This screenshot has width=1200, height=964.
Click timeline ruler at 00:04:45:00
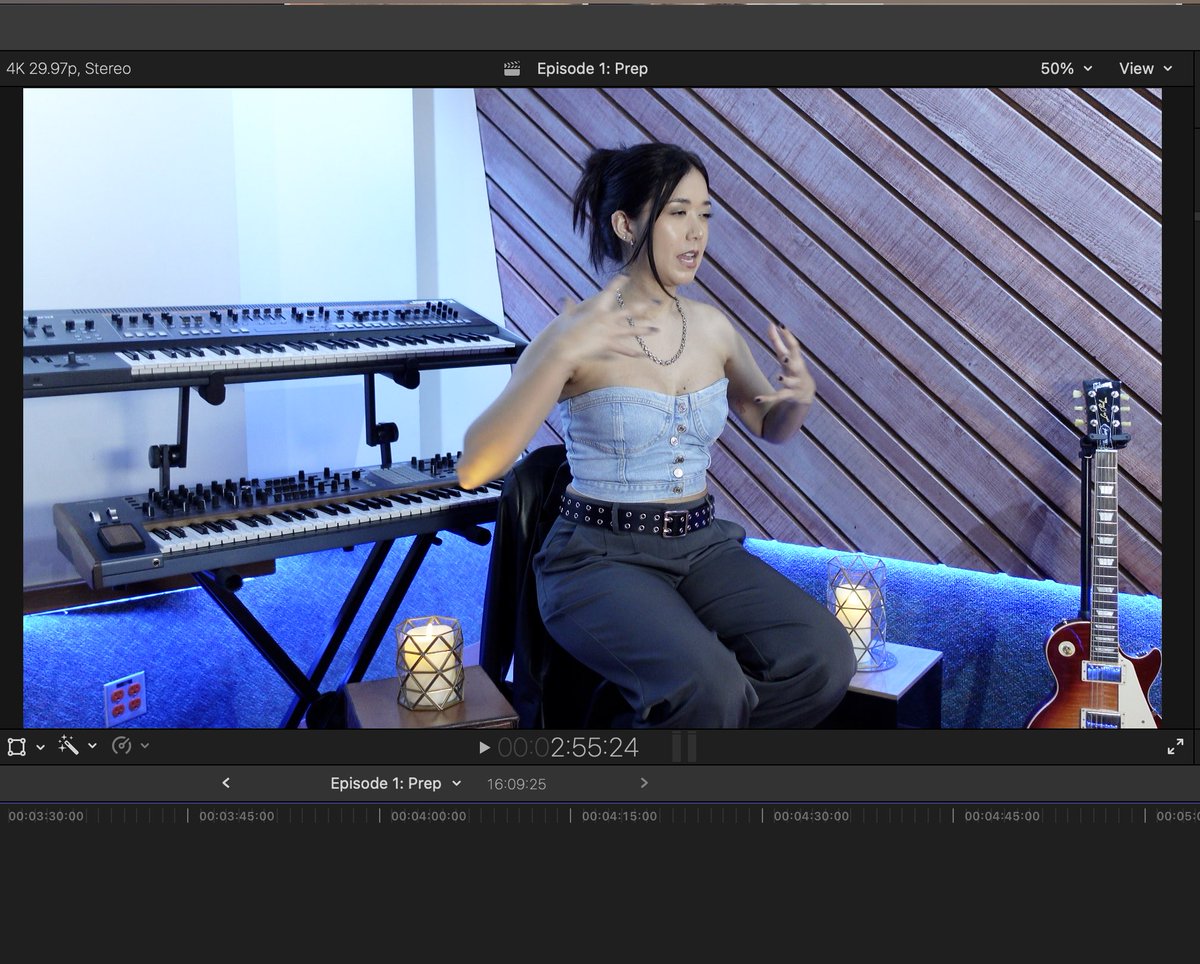click(x=1003, y=816)
